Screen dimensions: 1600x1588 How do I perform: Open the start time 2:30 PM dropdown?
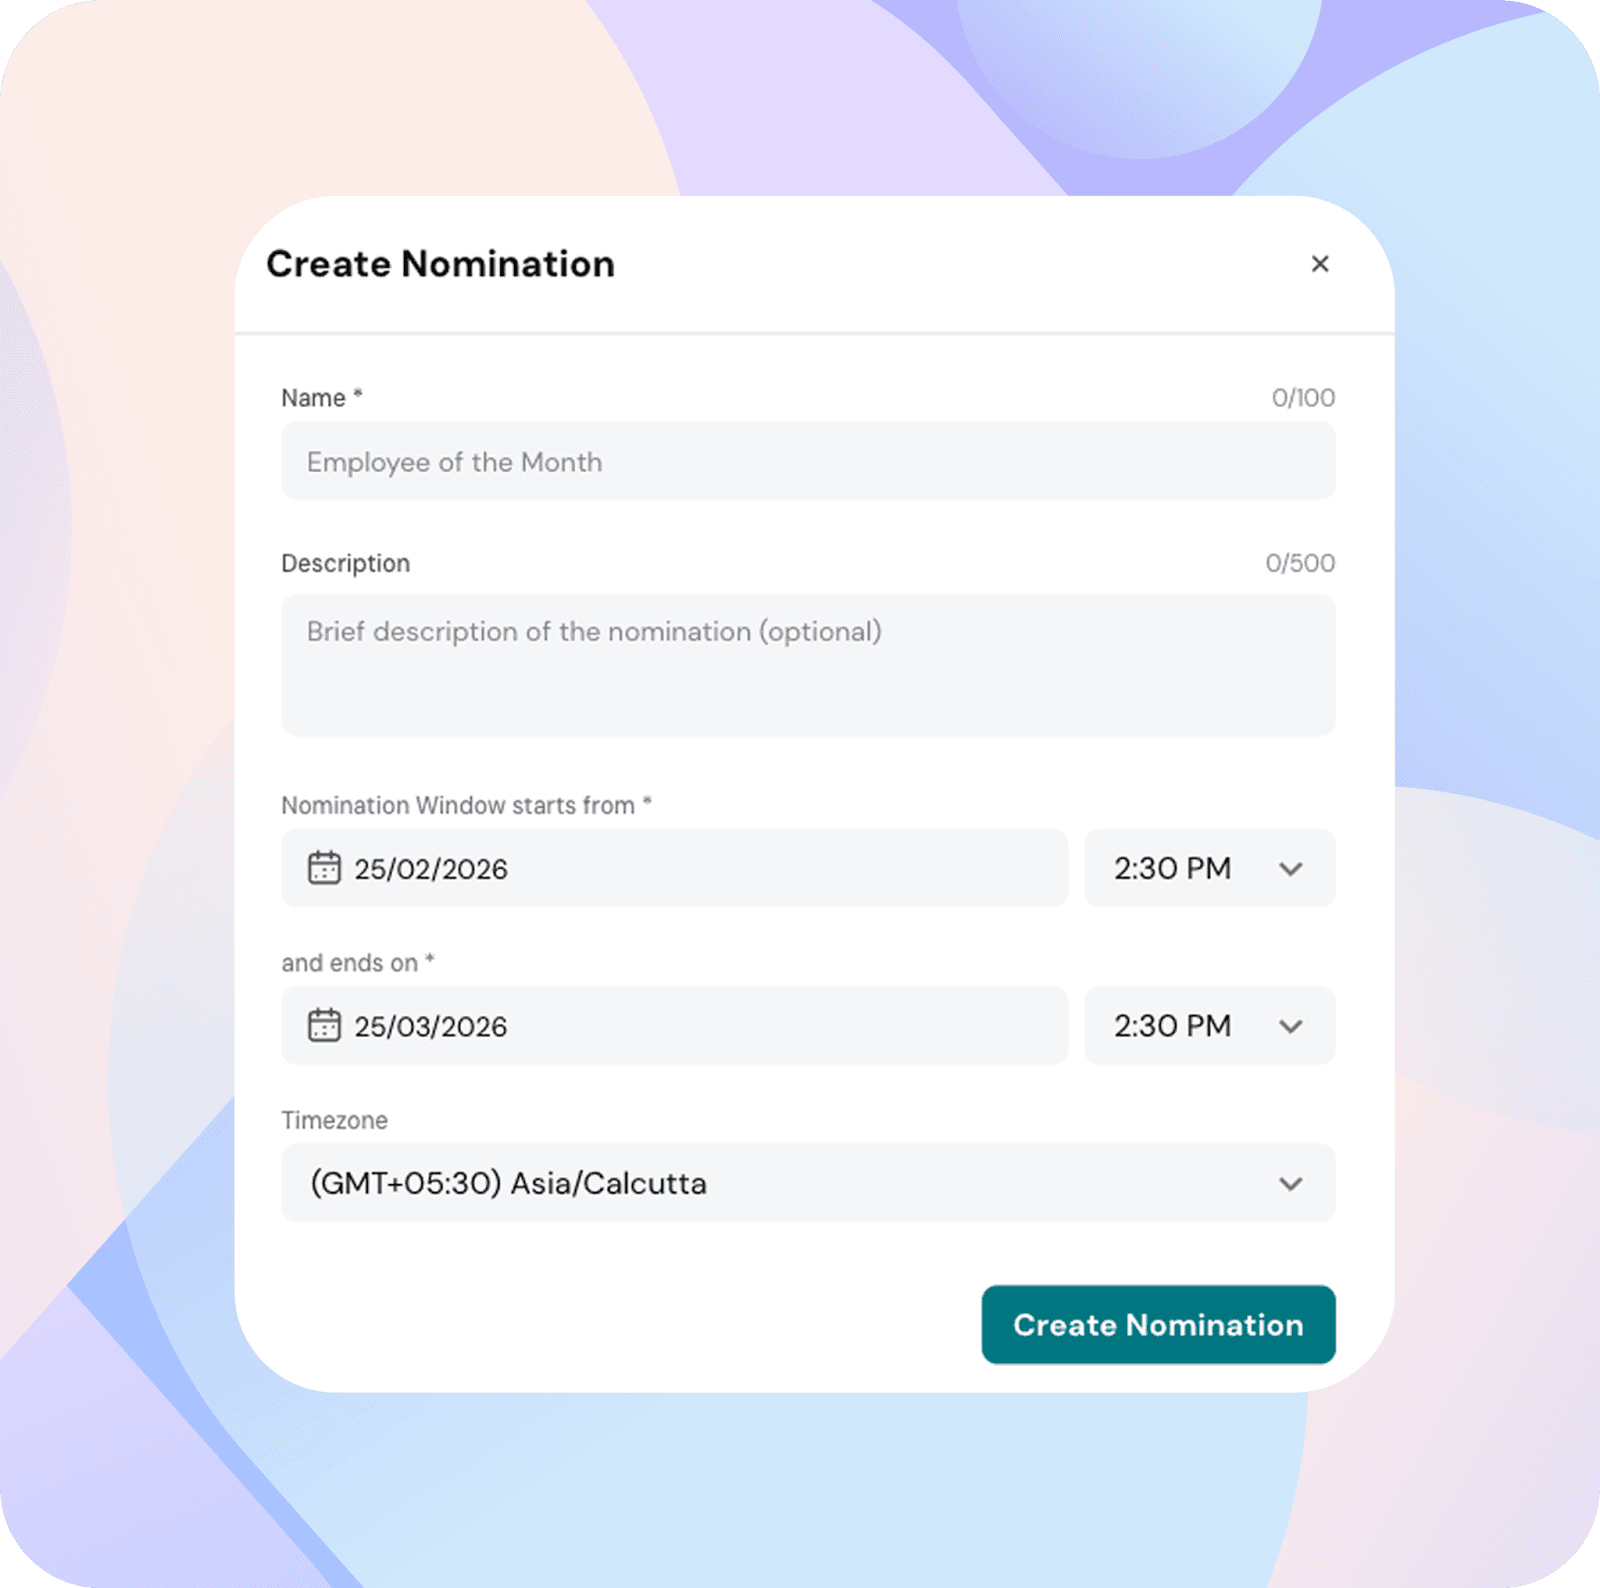click(x=1173, y=869)
